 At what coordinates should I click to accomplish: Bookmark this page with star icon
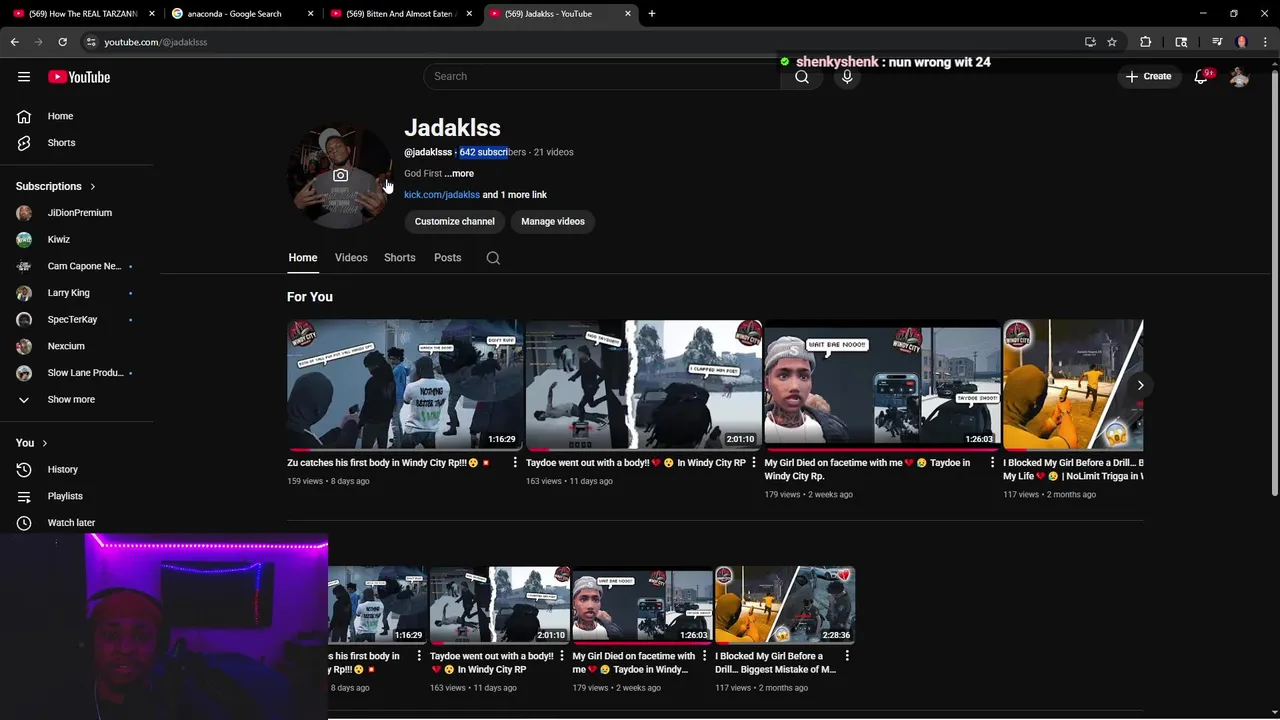click(1112, 42)
